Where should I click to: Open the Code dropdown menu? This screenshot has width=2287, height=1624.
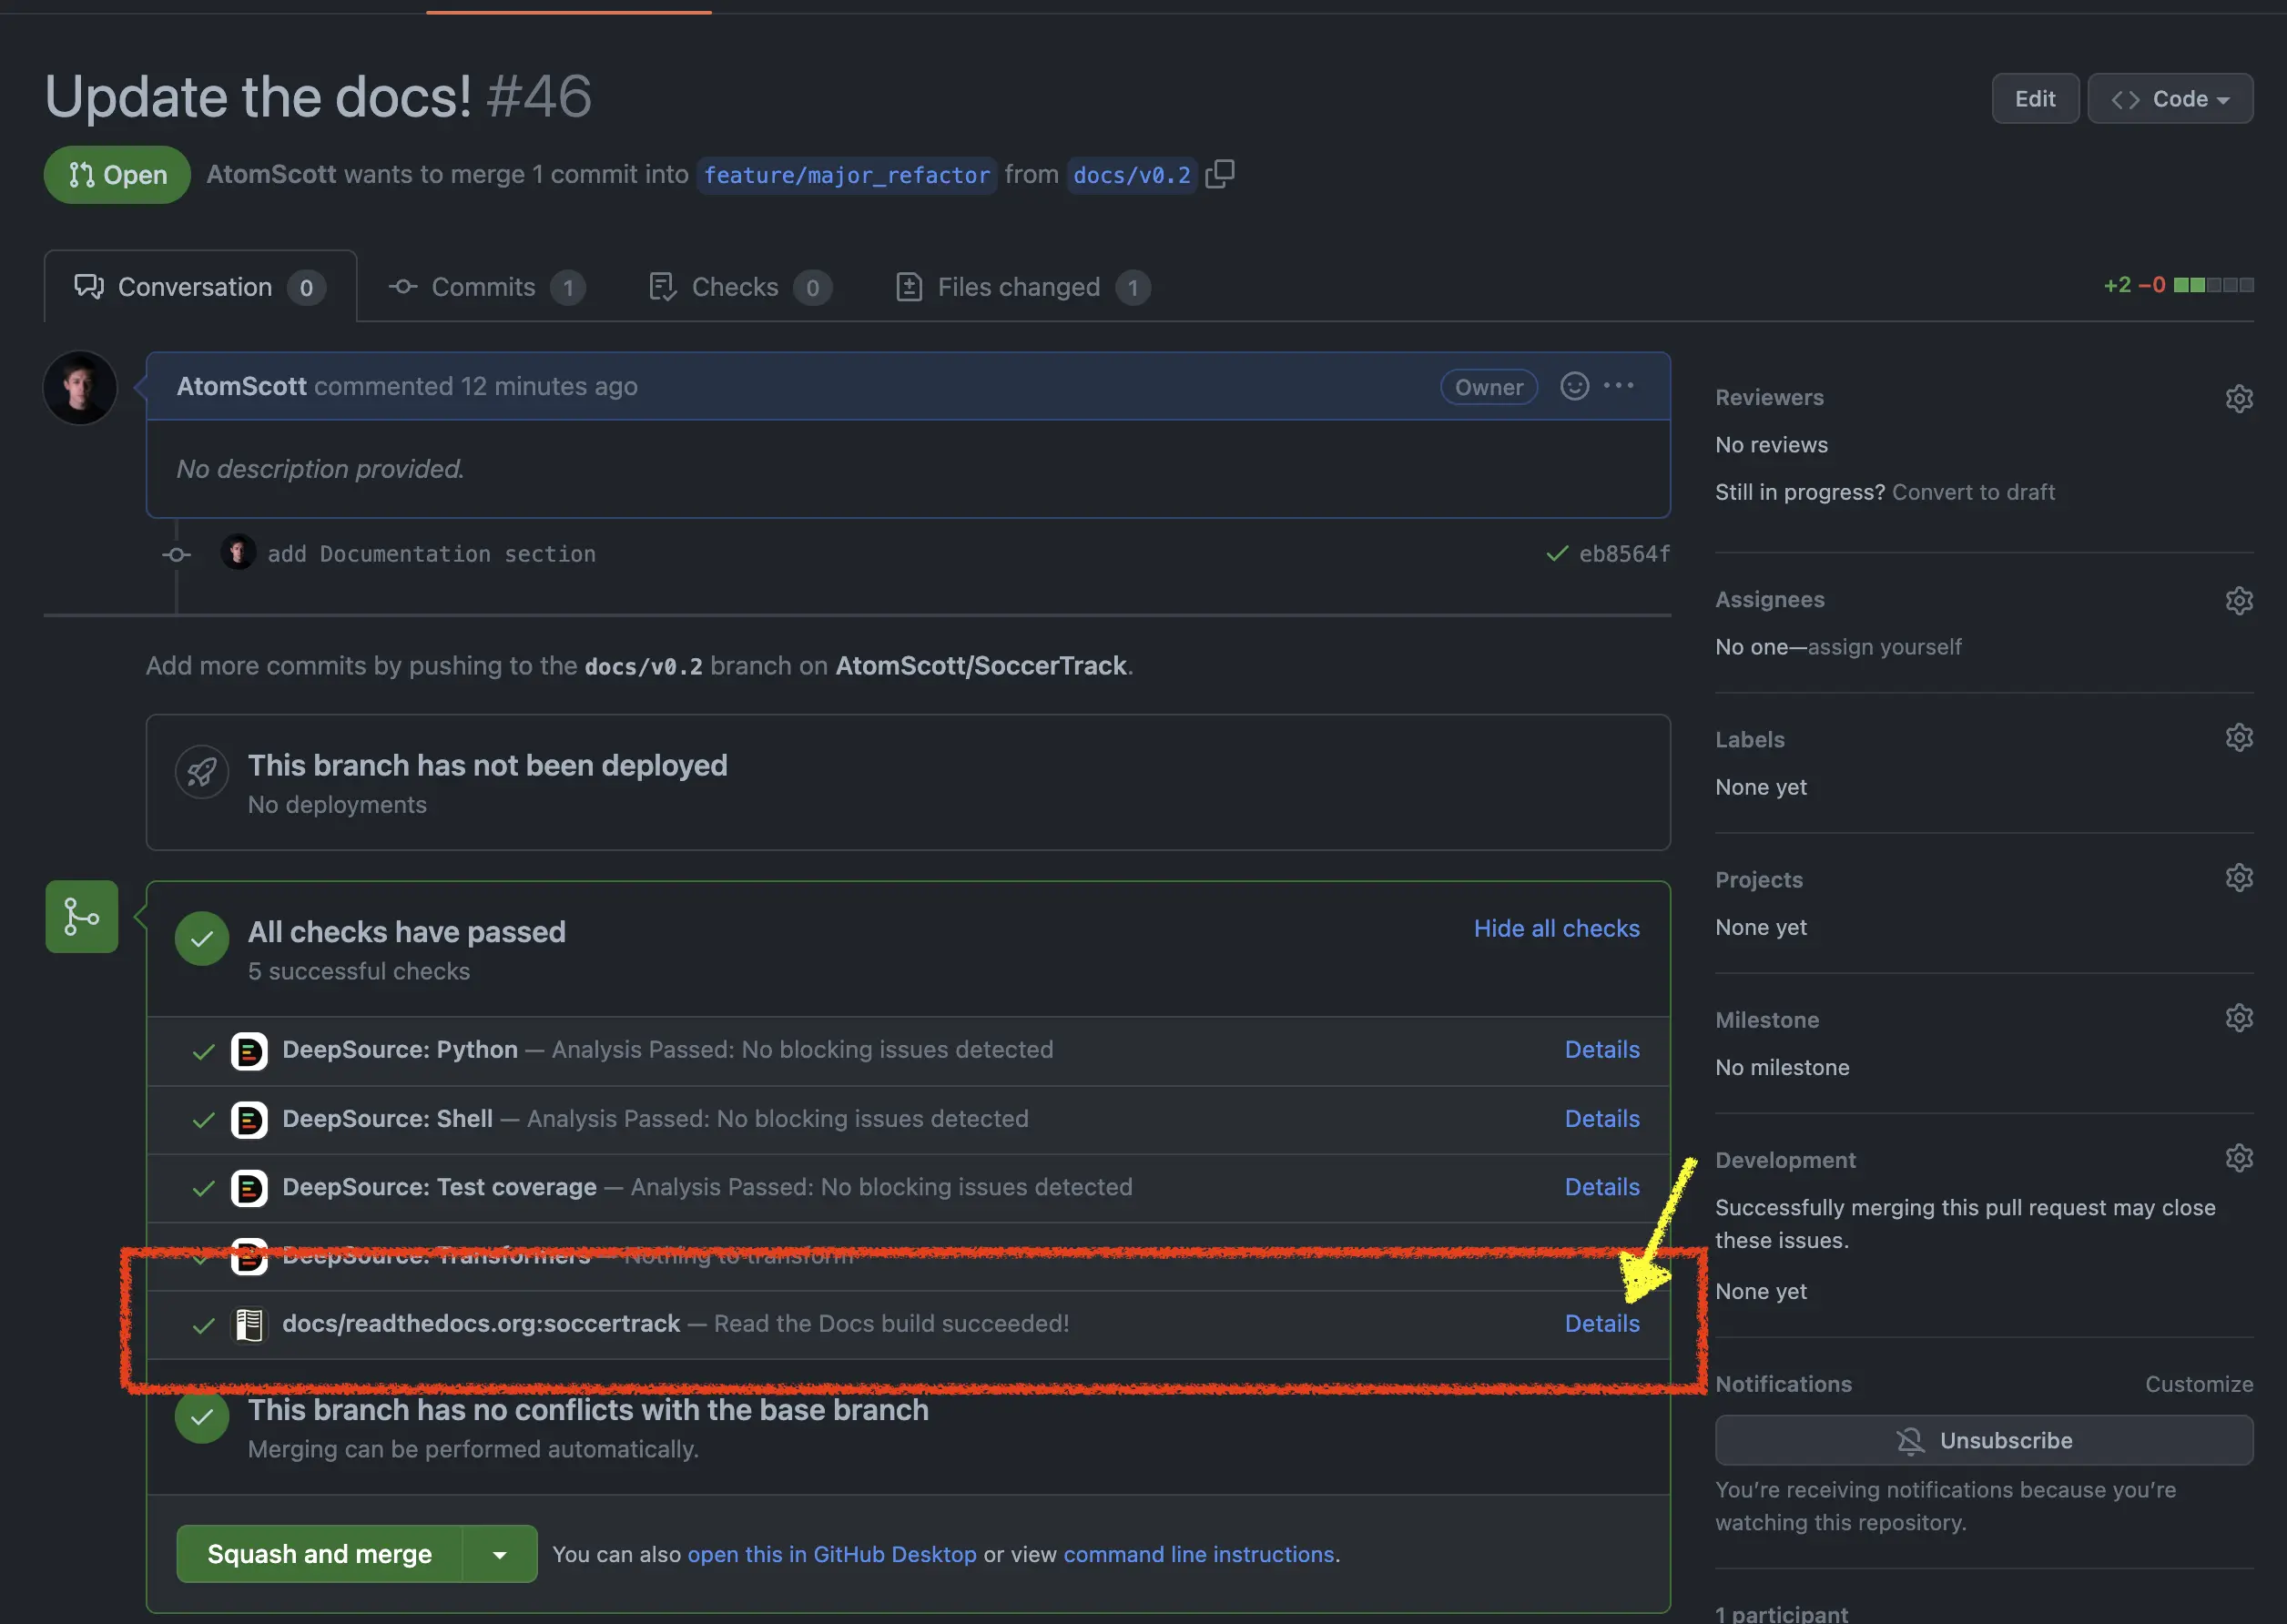click(x=2170, y=99)
